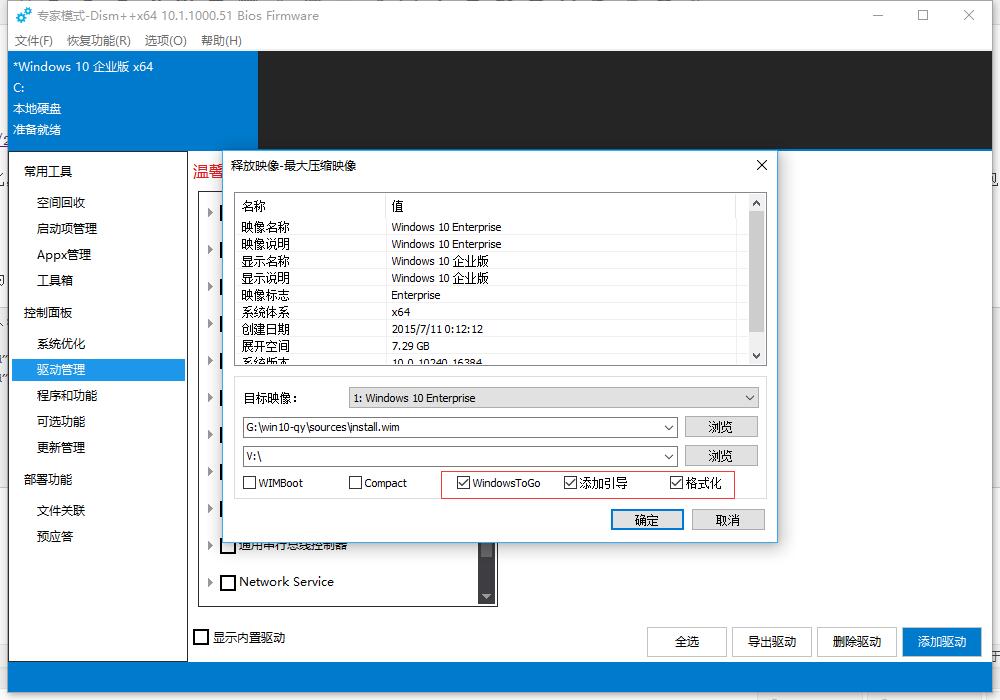1000x700 pixels.
Task: Click the Dism++ gear app icon
Action: [x=24, y=15]
